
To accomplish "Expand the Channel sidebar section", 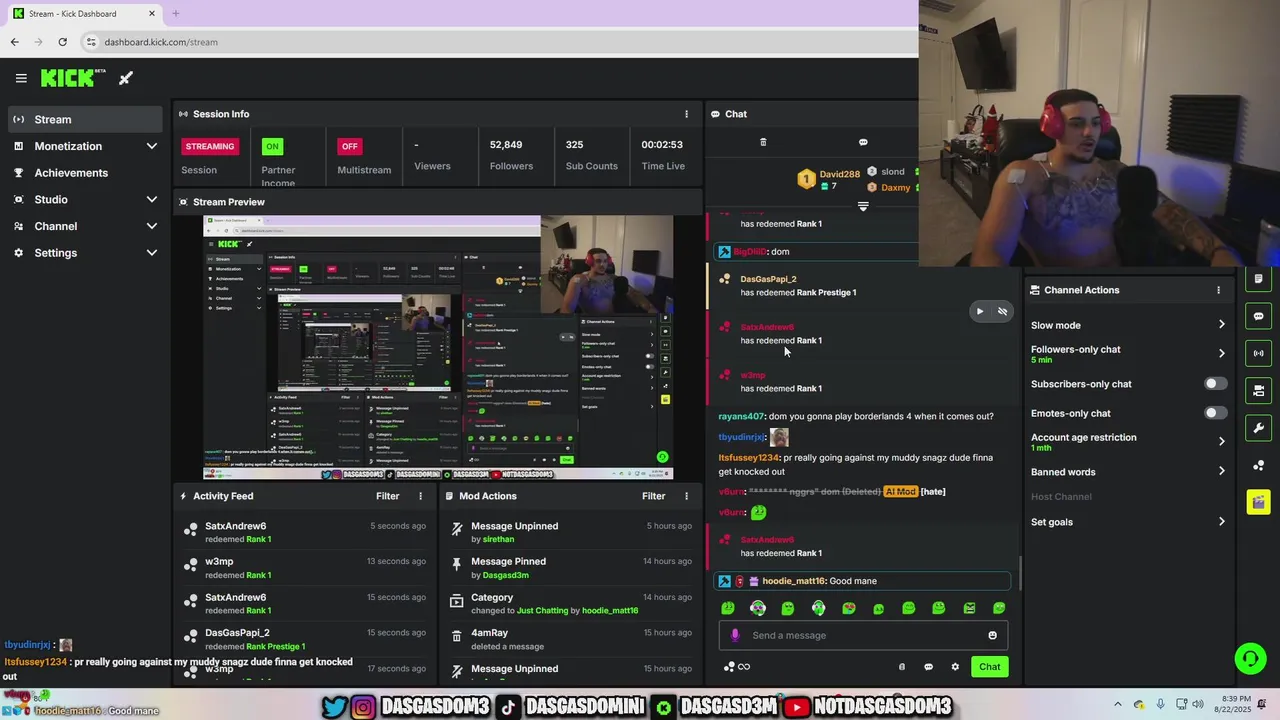I will pos(84,226).
